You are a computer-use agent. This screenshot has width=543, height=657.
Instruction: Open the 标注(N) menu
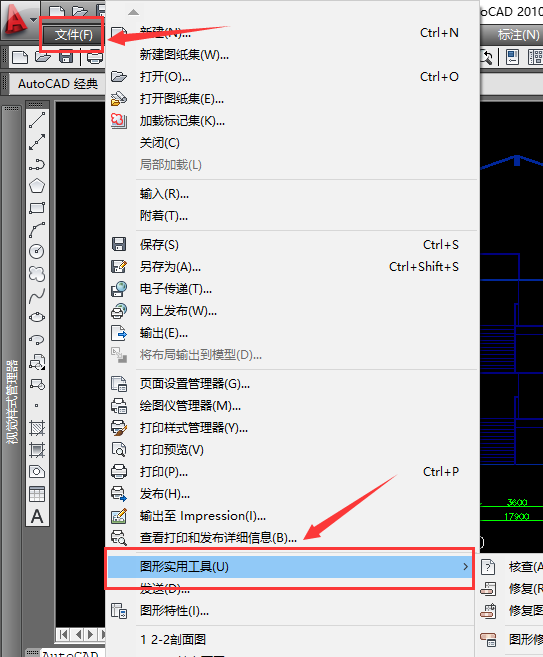518,35
